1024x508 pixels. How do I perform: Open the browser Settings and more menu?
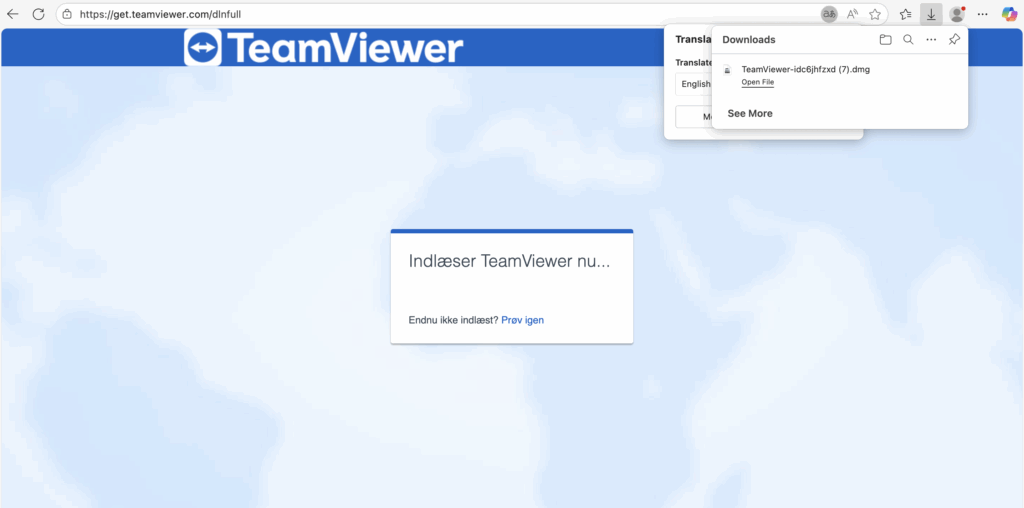point(983,14)
